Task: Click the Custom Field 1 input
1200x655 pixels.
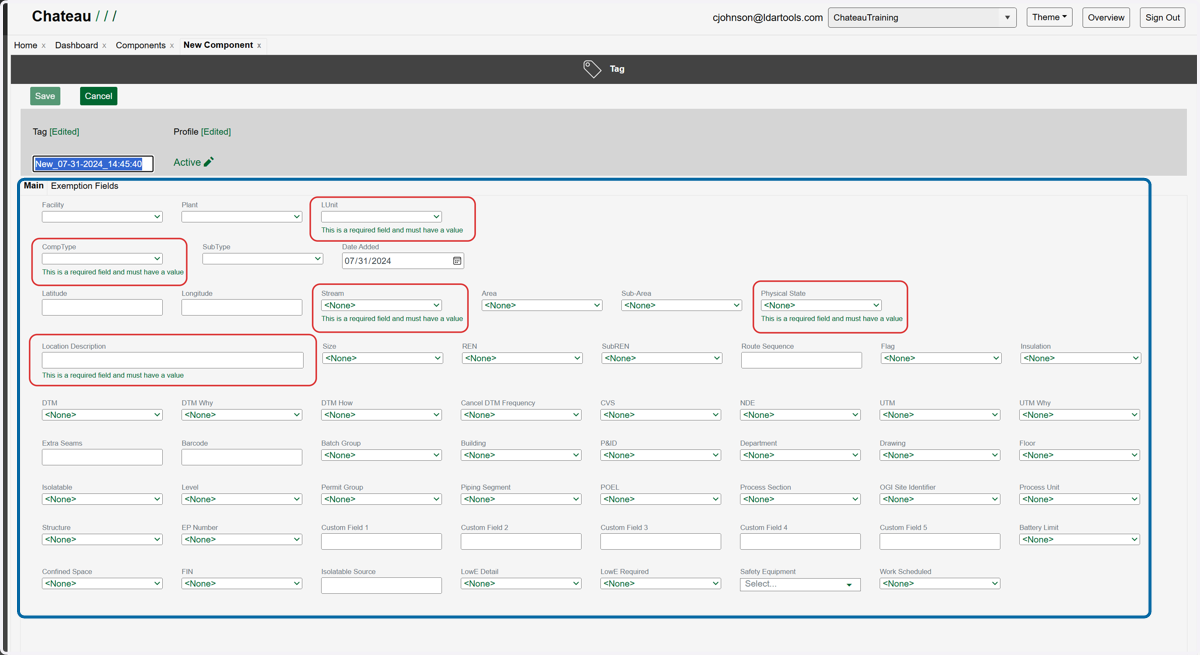Action: coord(381,541)
